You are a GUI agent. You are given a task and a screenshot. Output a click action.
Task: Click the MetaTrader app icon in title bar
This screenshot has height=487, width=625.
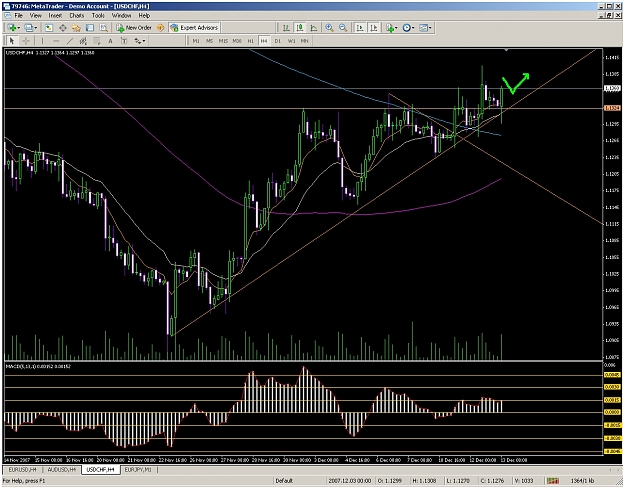click(6, 6)
